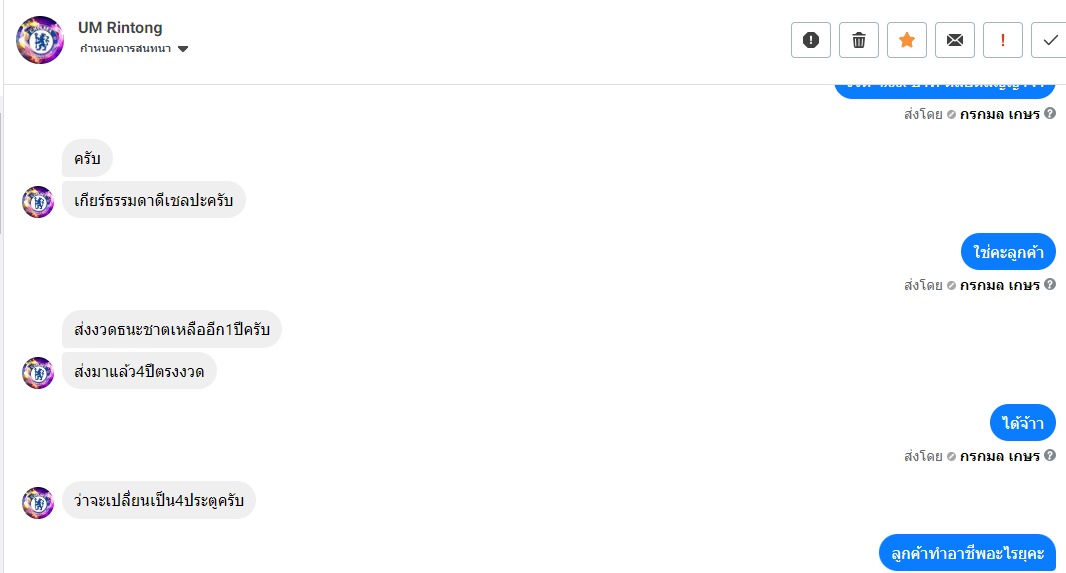The width and height of the screenshot is (1066, 573).
Task: Select the message ส่งงวดธนชาตเหลืออีก1ปีครับ
Action: pyautogui.click(x=172, y=329)
